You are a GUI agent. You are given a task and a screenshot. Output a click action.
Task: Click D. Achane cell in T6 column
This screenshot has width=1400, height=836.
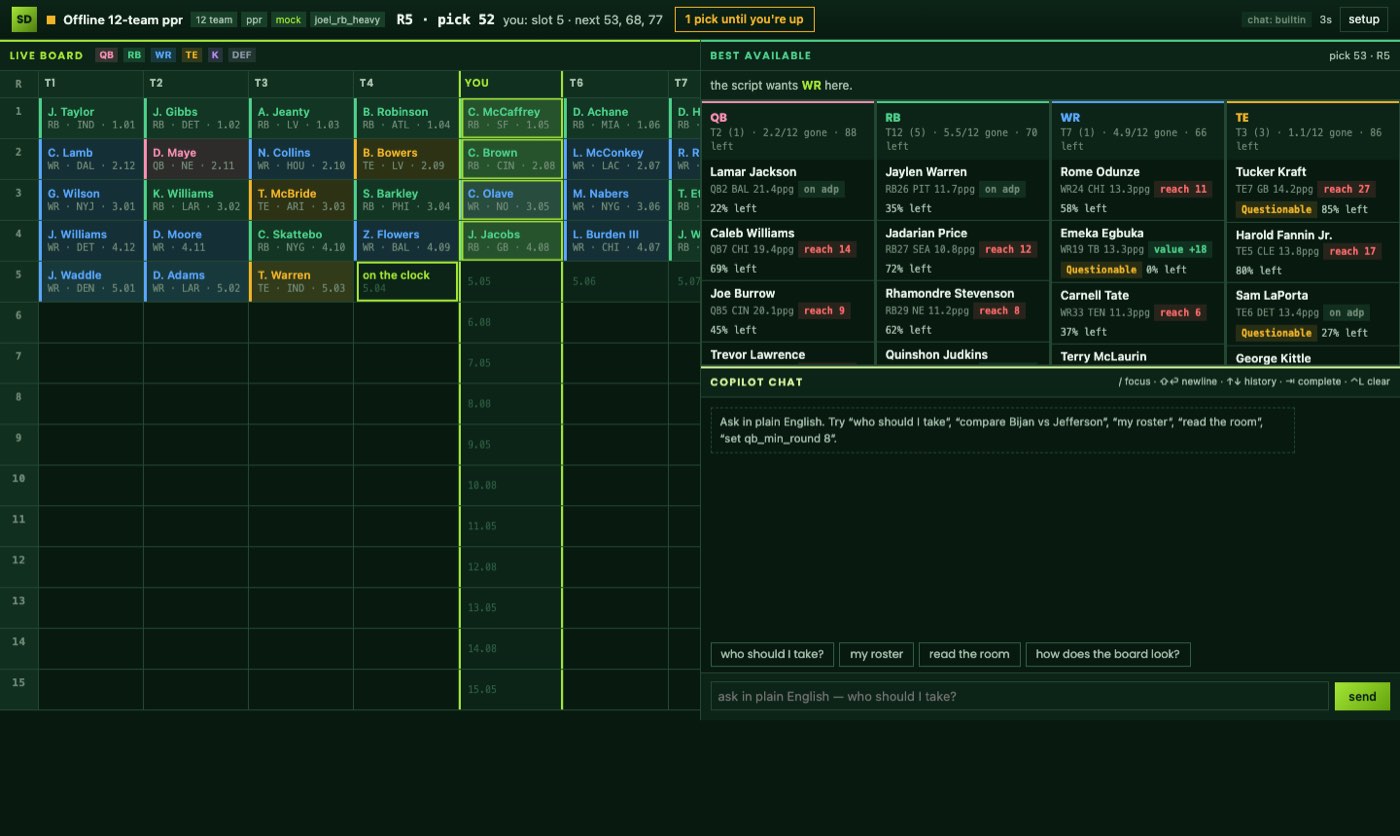(616, 118)
